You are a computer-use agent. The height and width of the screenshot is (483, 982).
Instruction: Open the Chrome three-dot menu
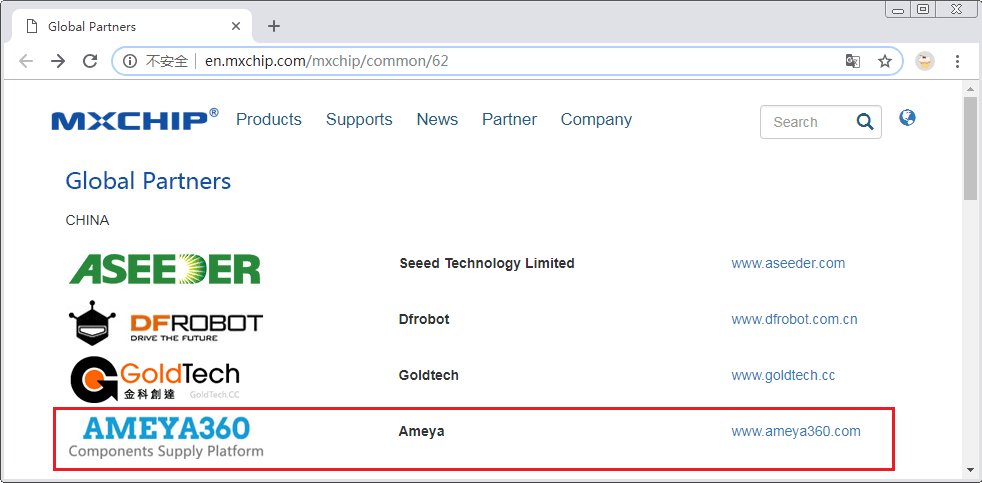click(957, 61)
